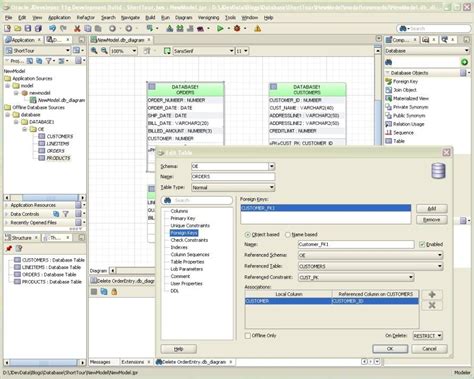
Task: Click the Save toolbar icon
Action: [x=28, y=29]
